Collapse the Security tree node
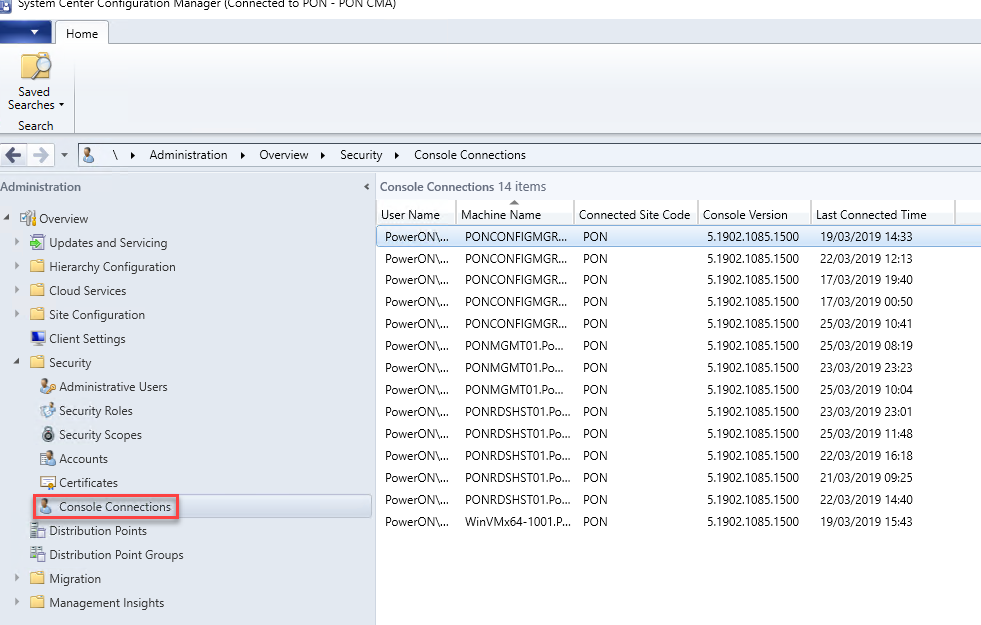 (x=17, y=363)
